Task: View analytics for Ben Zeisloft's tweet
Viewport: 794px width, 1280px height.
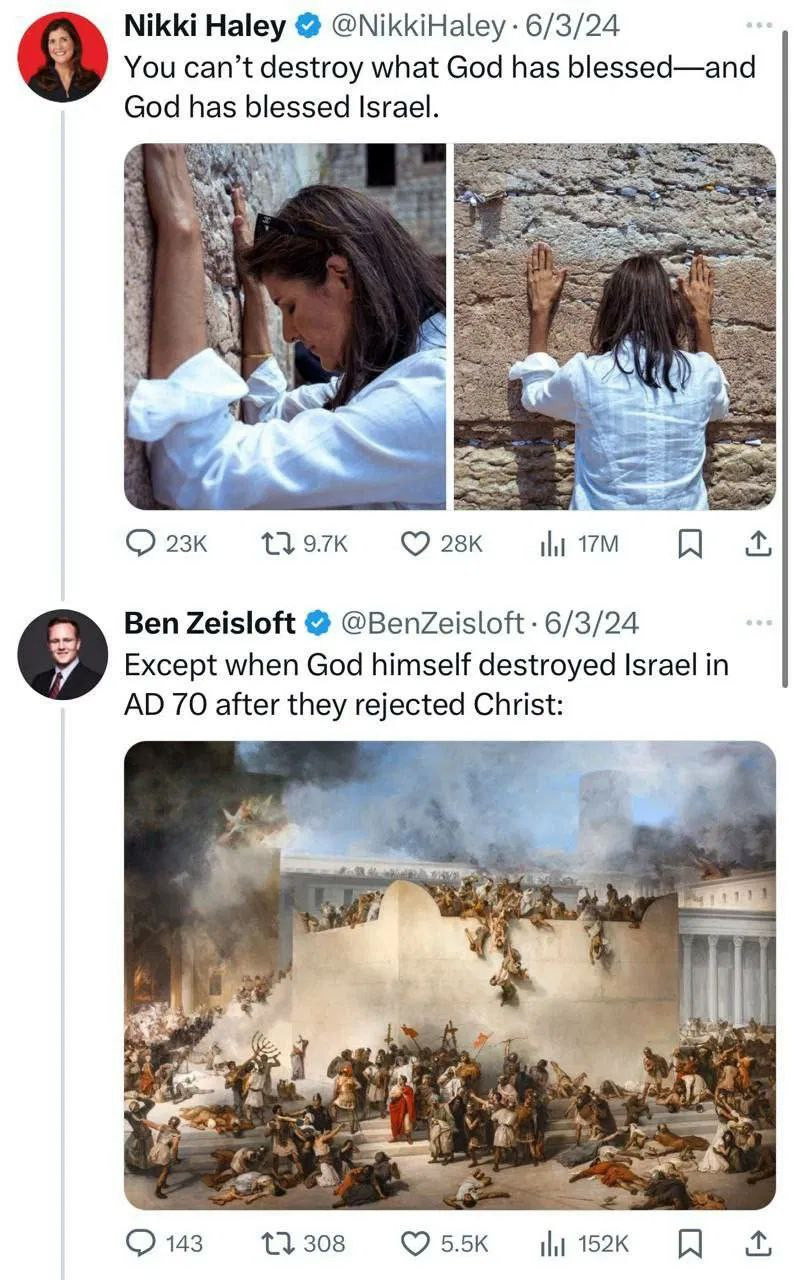Action: pos(551,1243)
